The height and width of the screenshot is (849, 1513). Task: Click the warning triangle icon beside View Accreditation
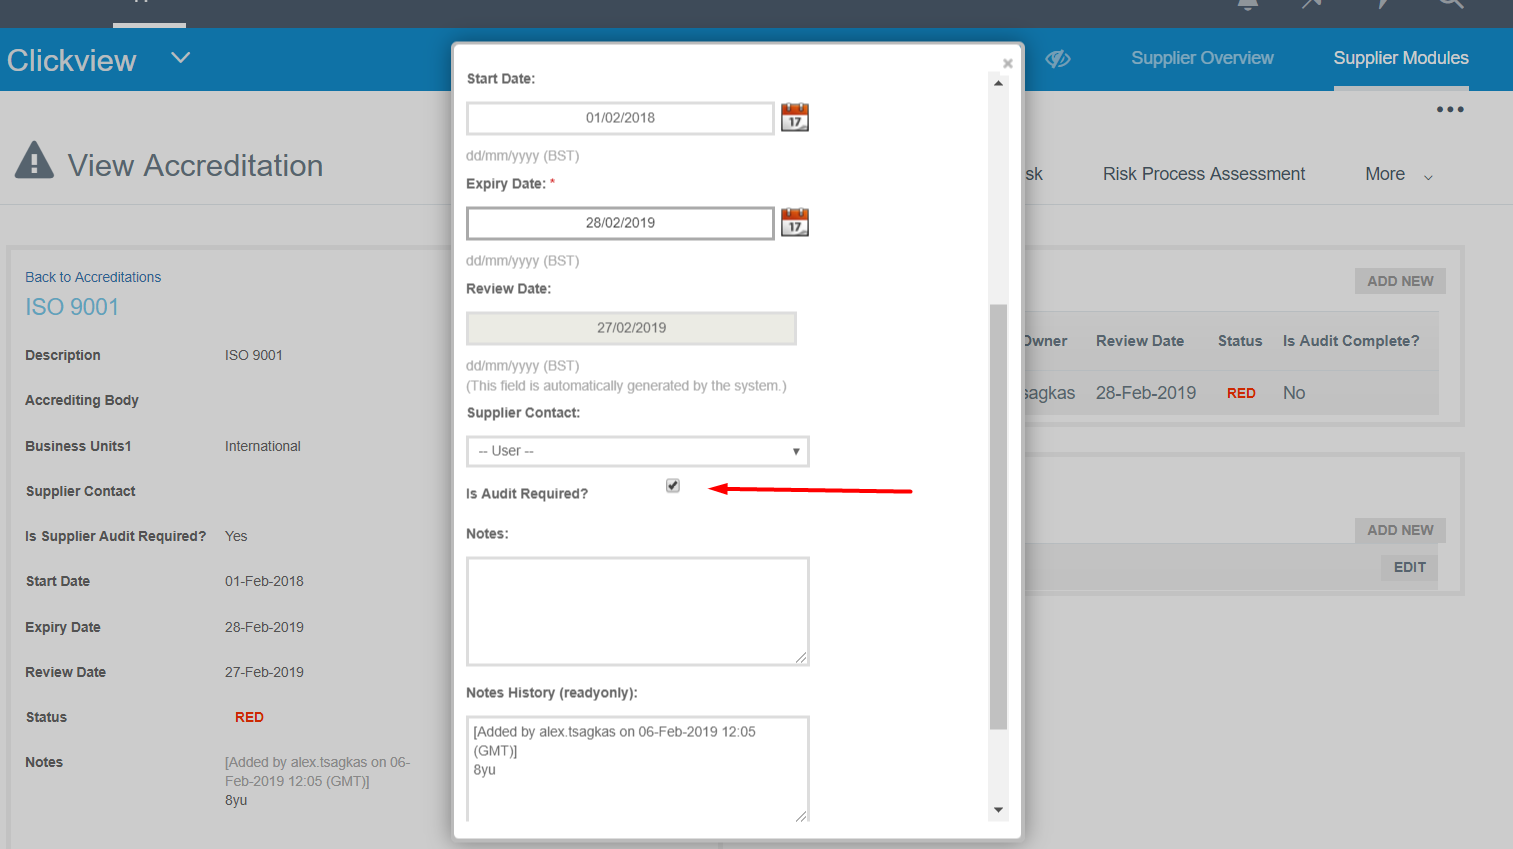[35, 161]
